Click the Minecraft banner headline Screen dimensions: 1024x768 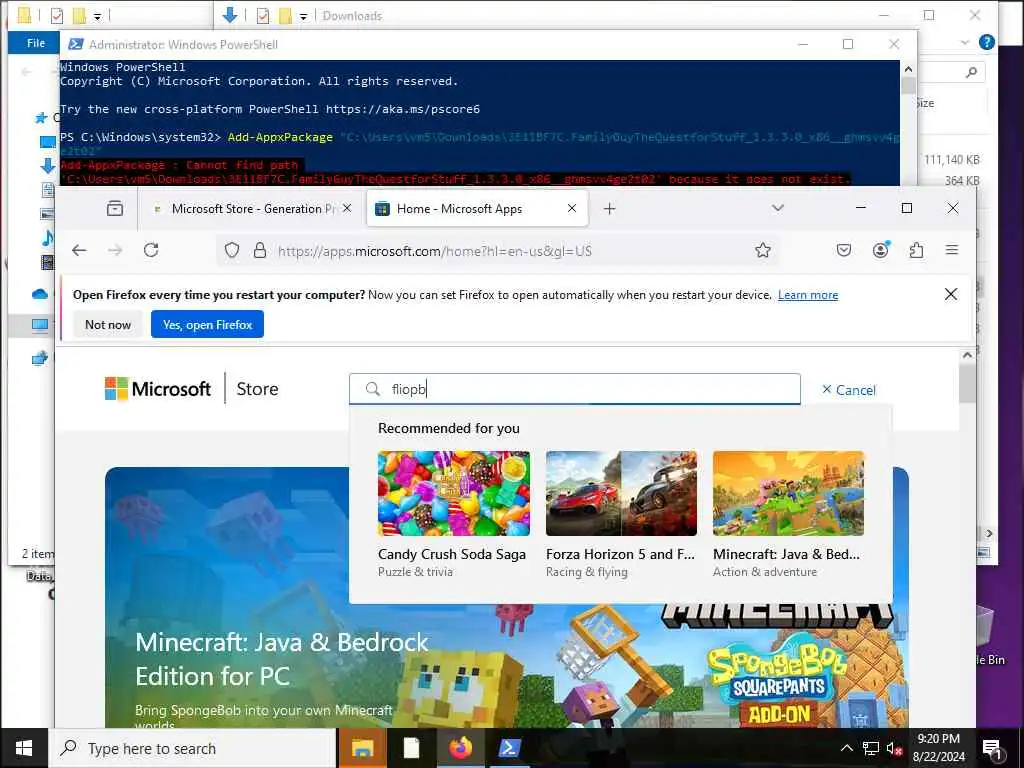(x=281, y=659)
